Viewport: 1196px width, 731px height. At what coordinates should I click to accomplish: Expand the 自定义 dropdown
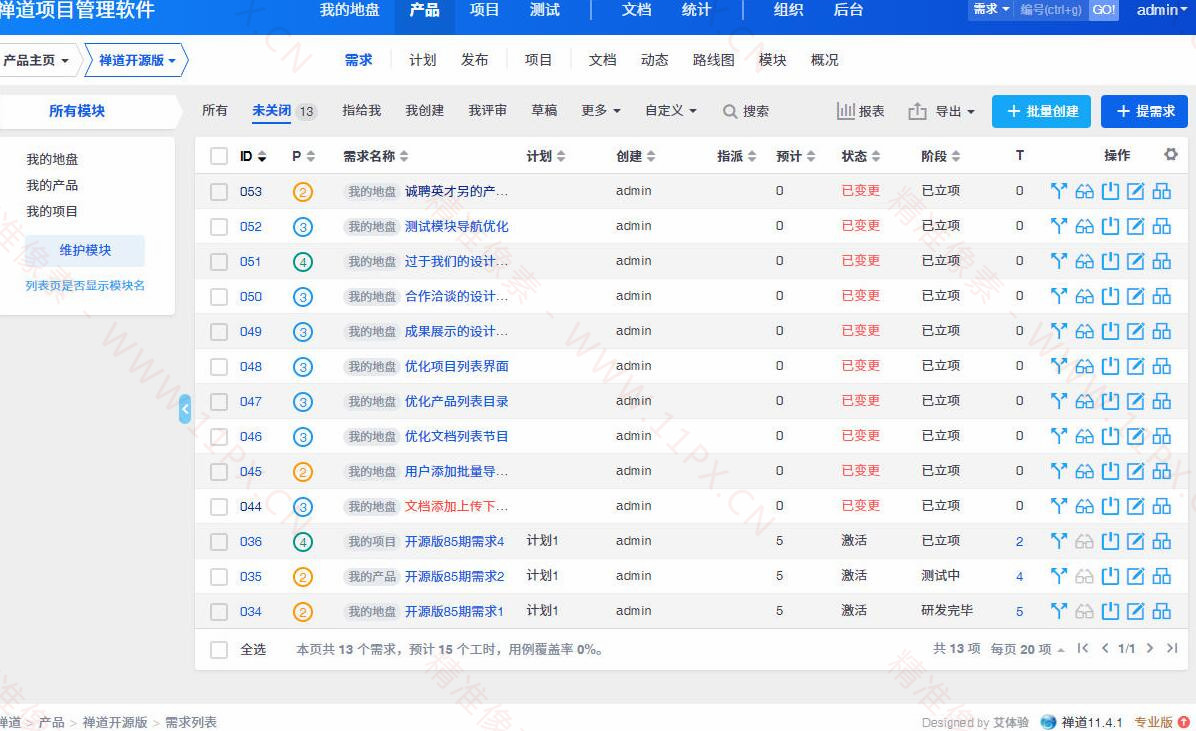point(670,111)
